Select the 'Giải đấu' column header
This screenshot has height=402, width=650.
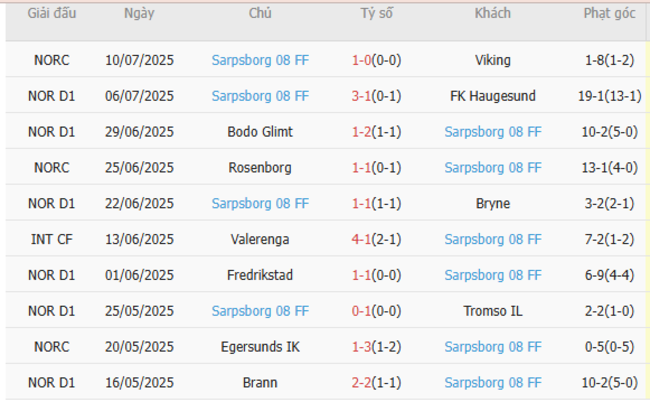[x=52, y=14]
